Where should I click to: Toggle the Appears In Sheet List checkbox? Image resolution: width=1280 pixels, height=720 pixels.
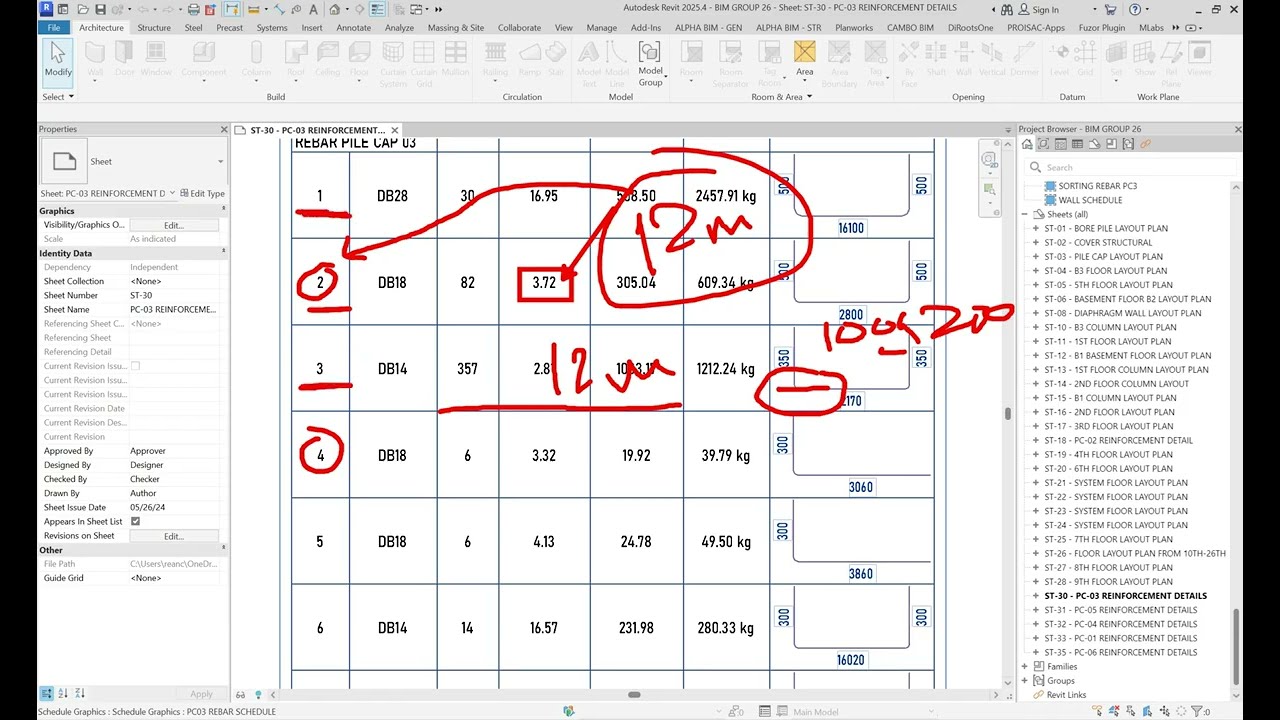click(135, 521)
